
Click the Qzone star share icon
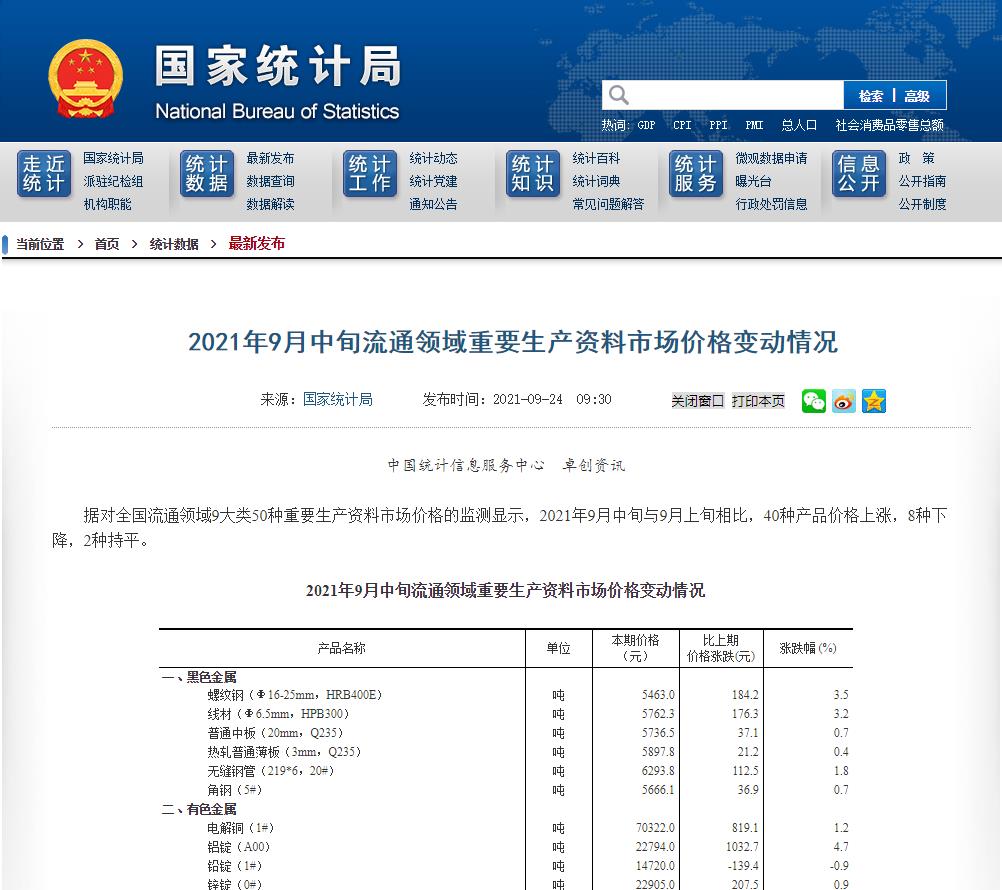(x=873, y=401)
